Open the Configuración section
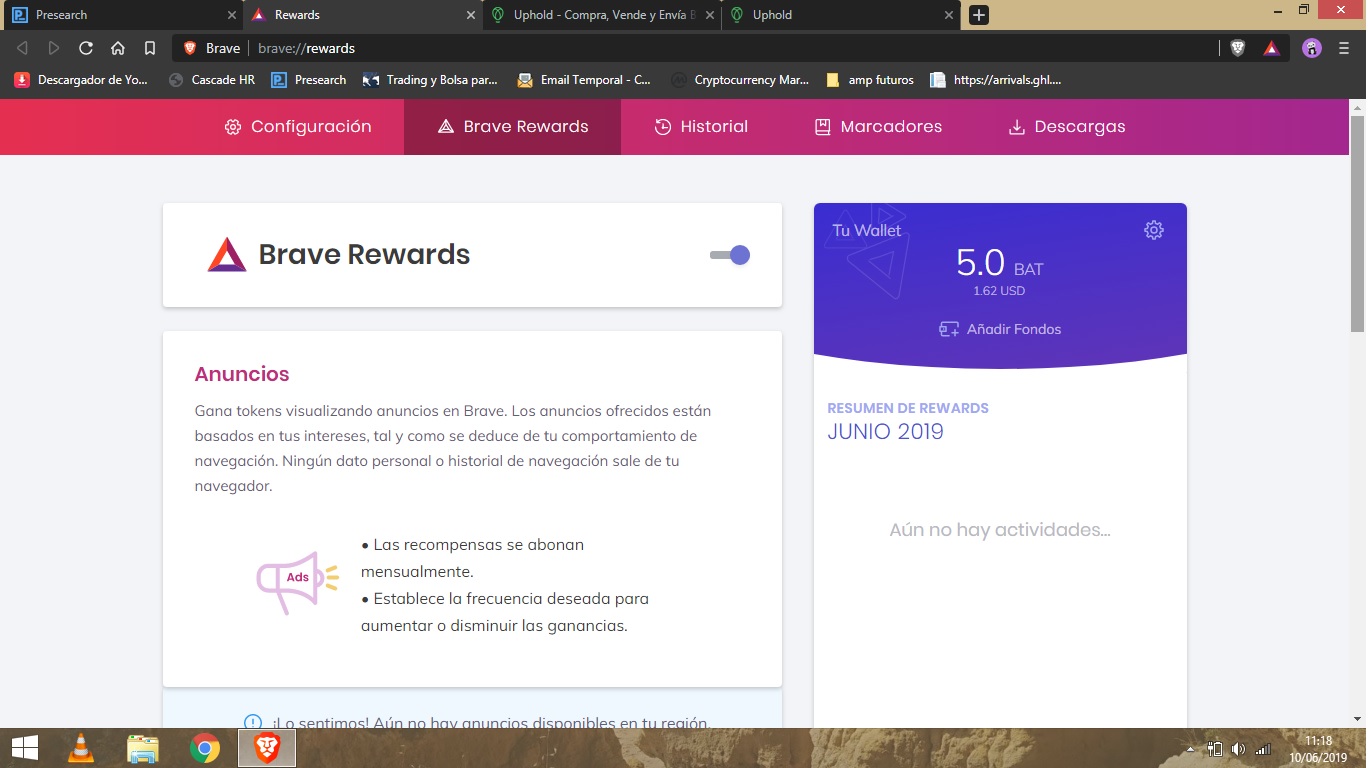This screenshot has width=1368, height=768. 298,127
